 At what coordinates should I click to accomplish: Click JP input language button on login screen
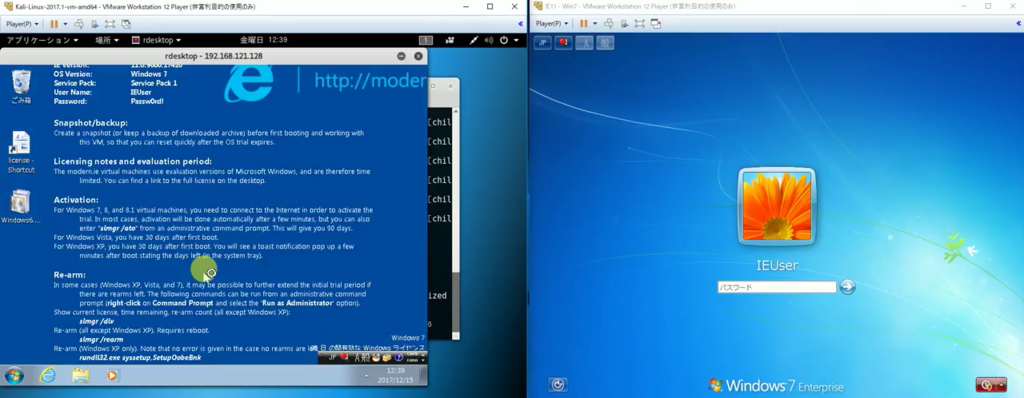[543, 43]
